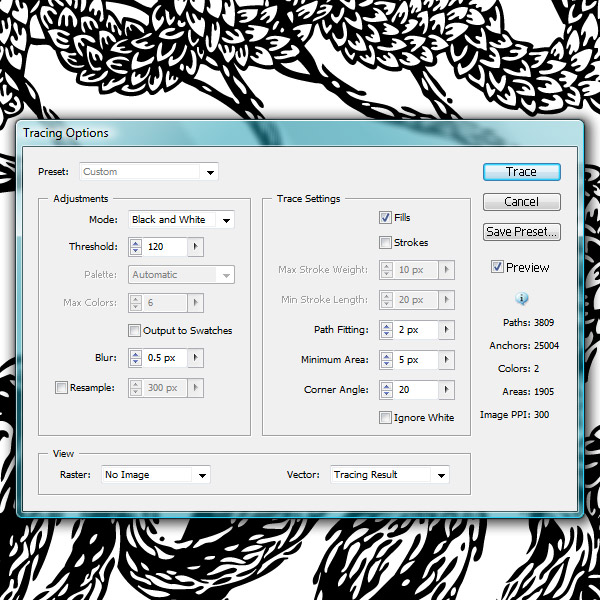
Task: Click the Paths: 3809 readout
Action: click(x=528, y=323)
